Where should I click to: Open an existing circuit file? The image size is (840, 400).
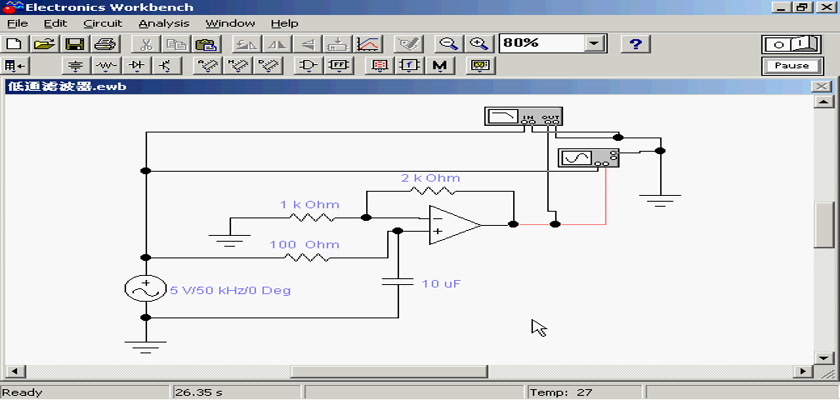(45, 44)
